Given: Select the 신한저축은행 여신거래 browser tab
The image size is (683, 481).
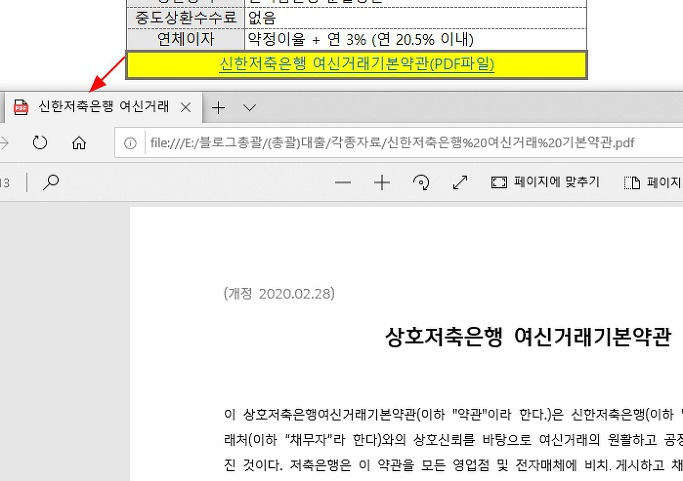Looking at the screenshot, I should [x=103, y=107].
